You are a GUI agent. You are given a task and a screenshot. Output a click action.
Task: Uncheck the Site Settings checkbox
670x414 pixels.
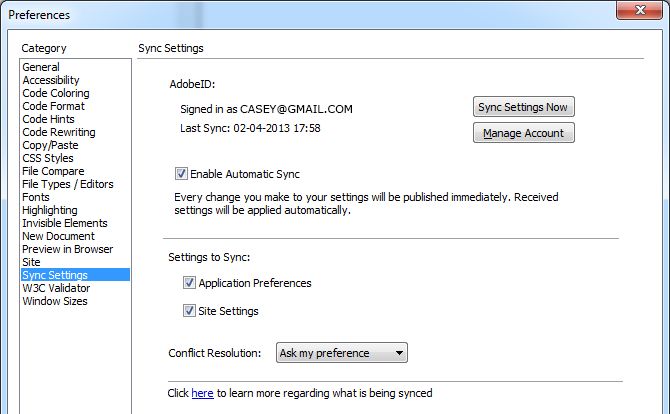click(189, 311)
